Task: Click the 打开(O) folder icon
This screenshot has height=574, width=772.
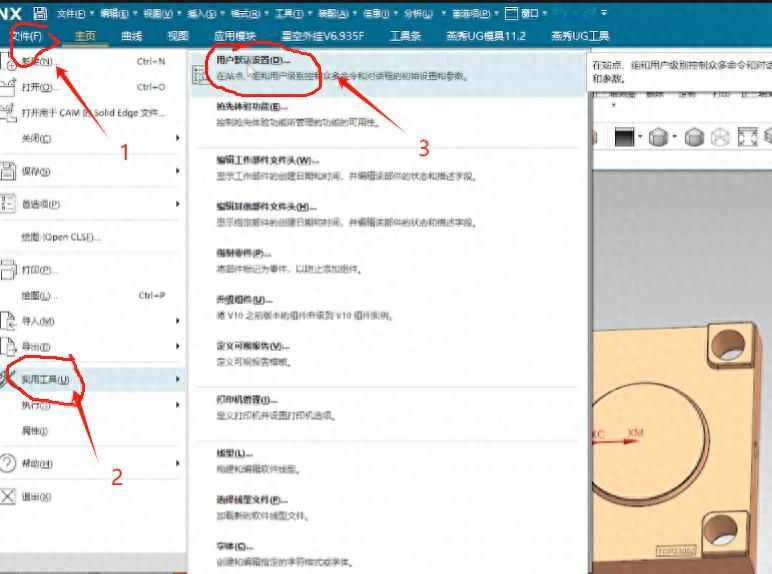Action: tap(8, 87)
